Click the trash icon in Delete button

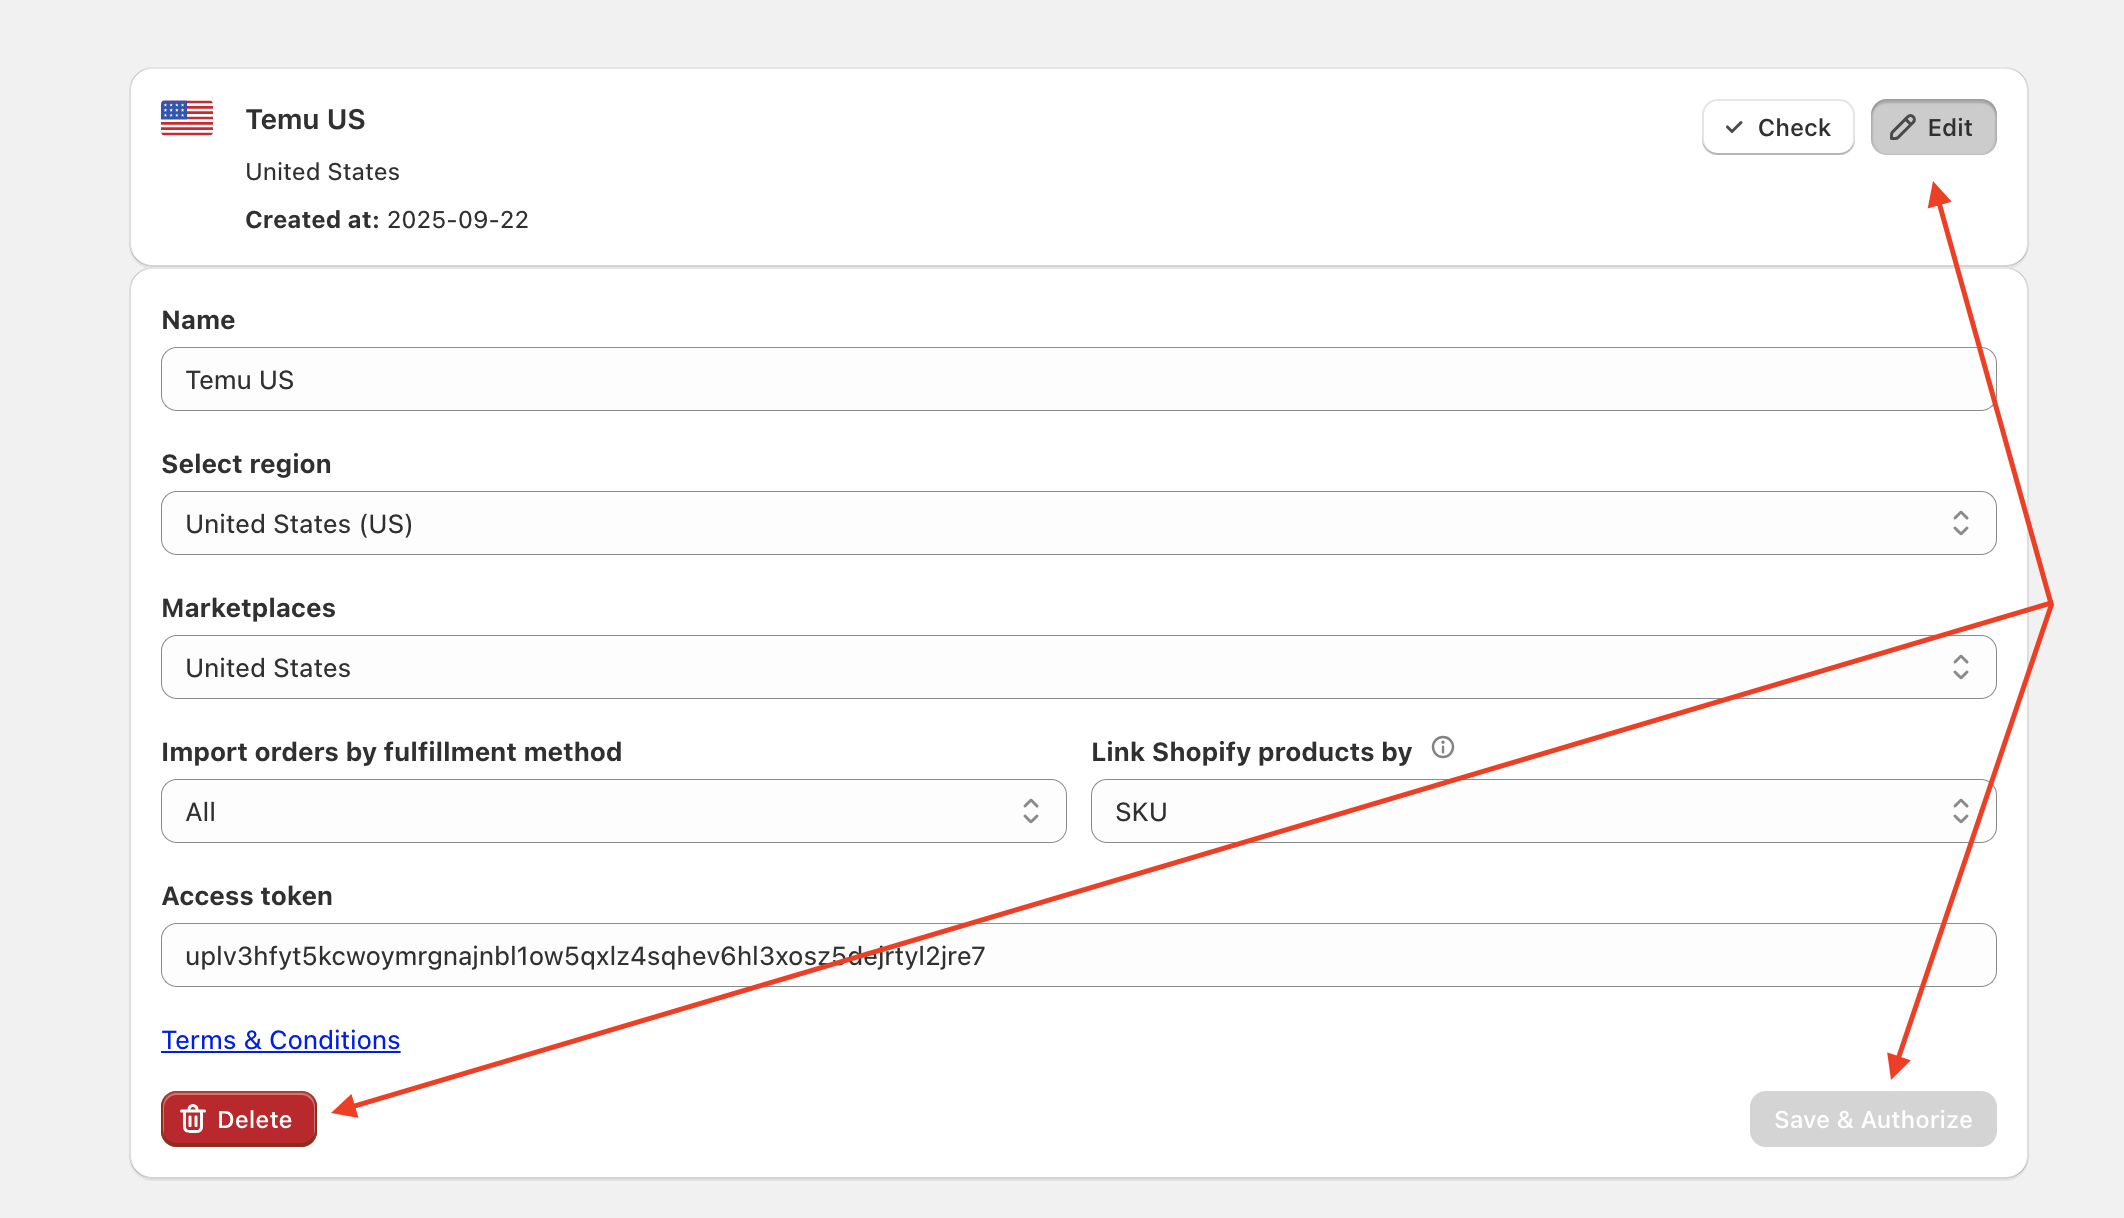coord(193,1119)
